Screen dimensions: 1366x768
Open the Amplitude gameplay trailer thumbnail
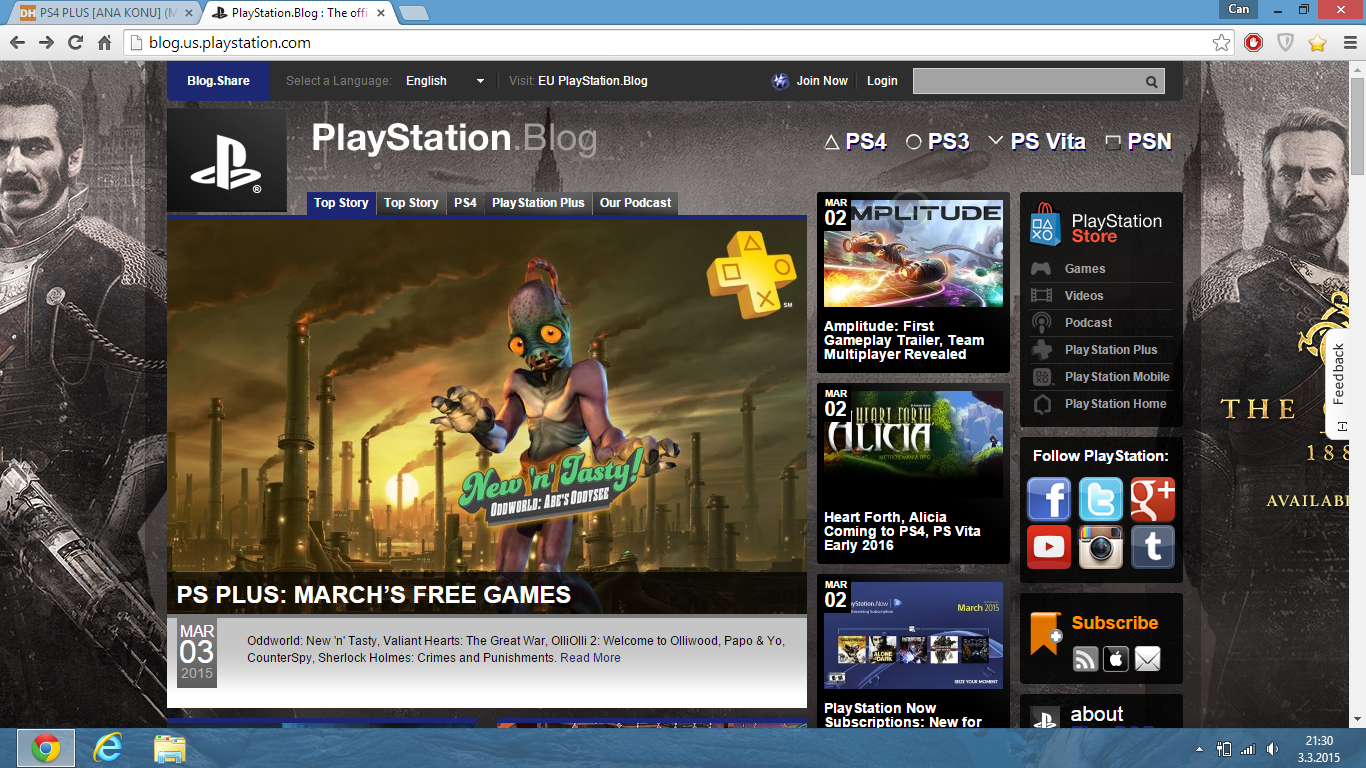[913, 253]
